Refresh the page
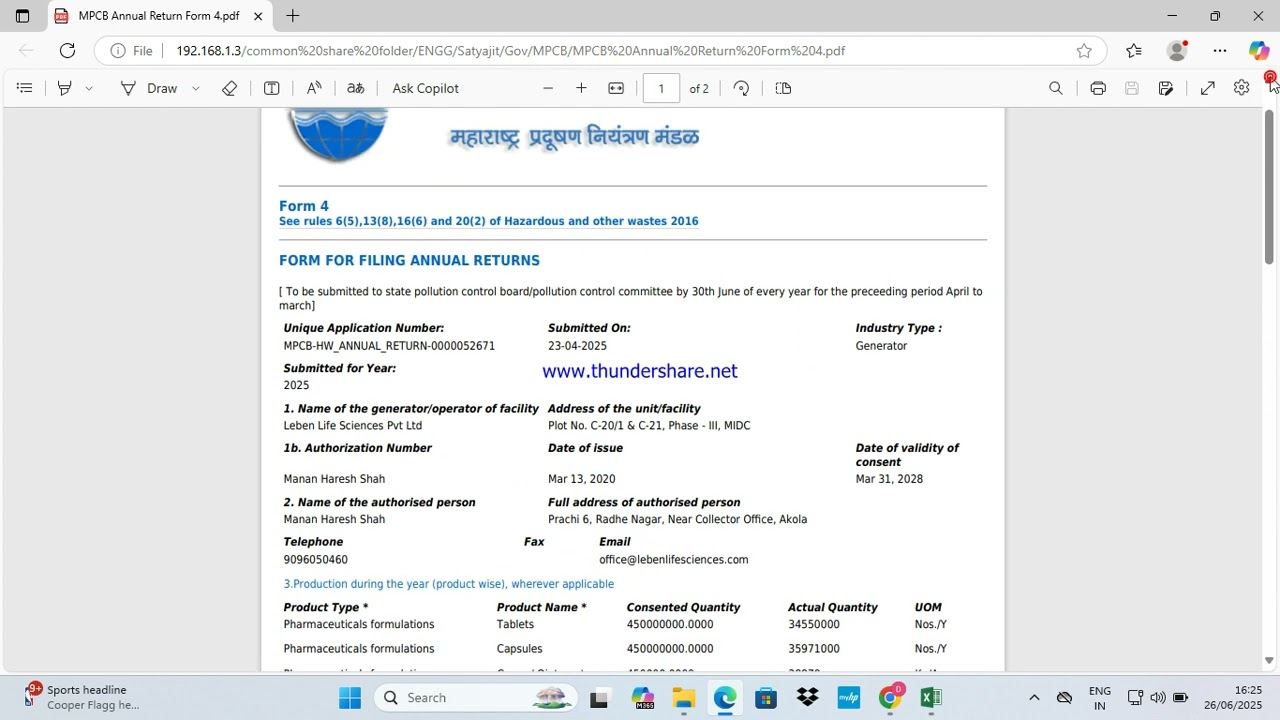1280x720 pixels. point(67,51)
